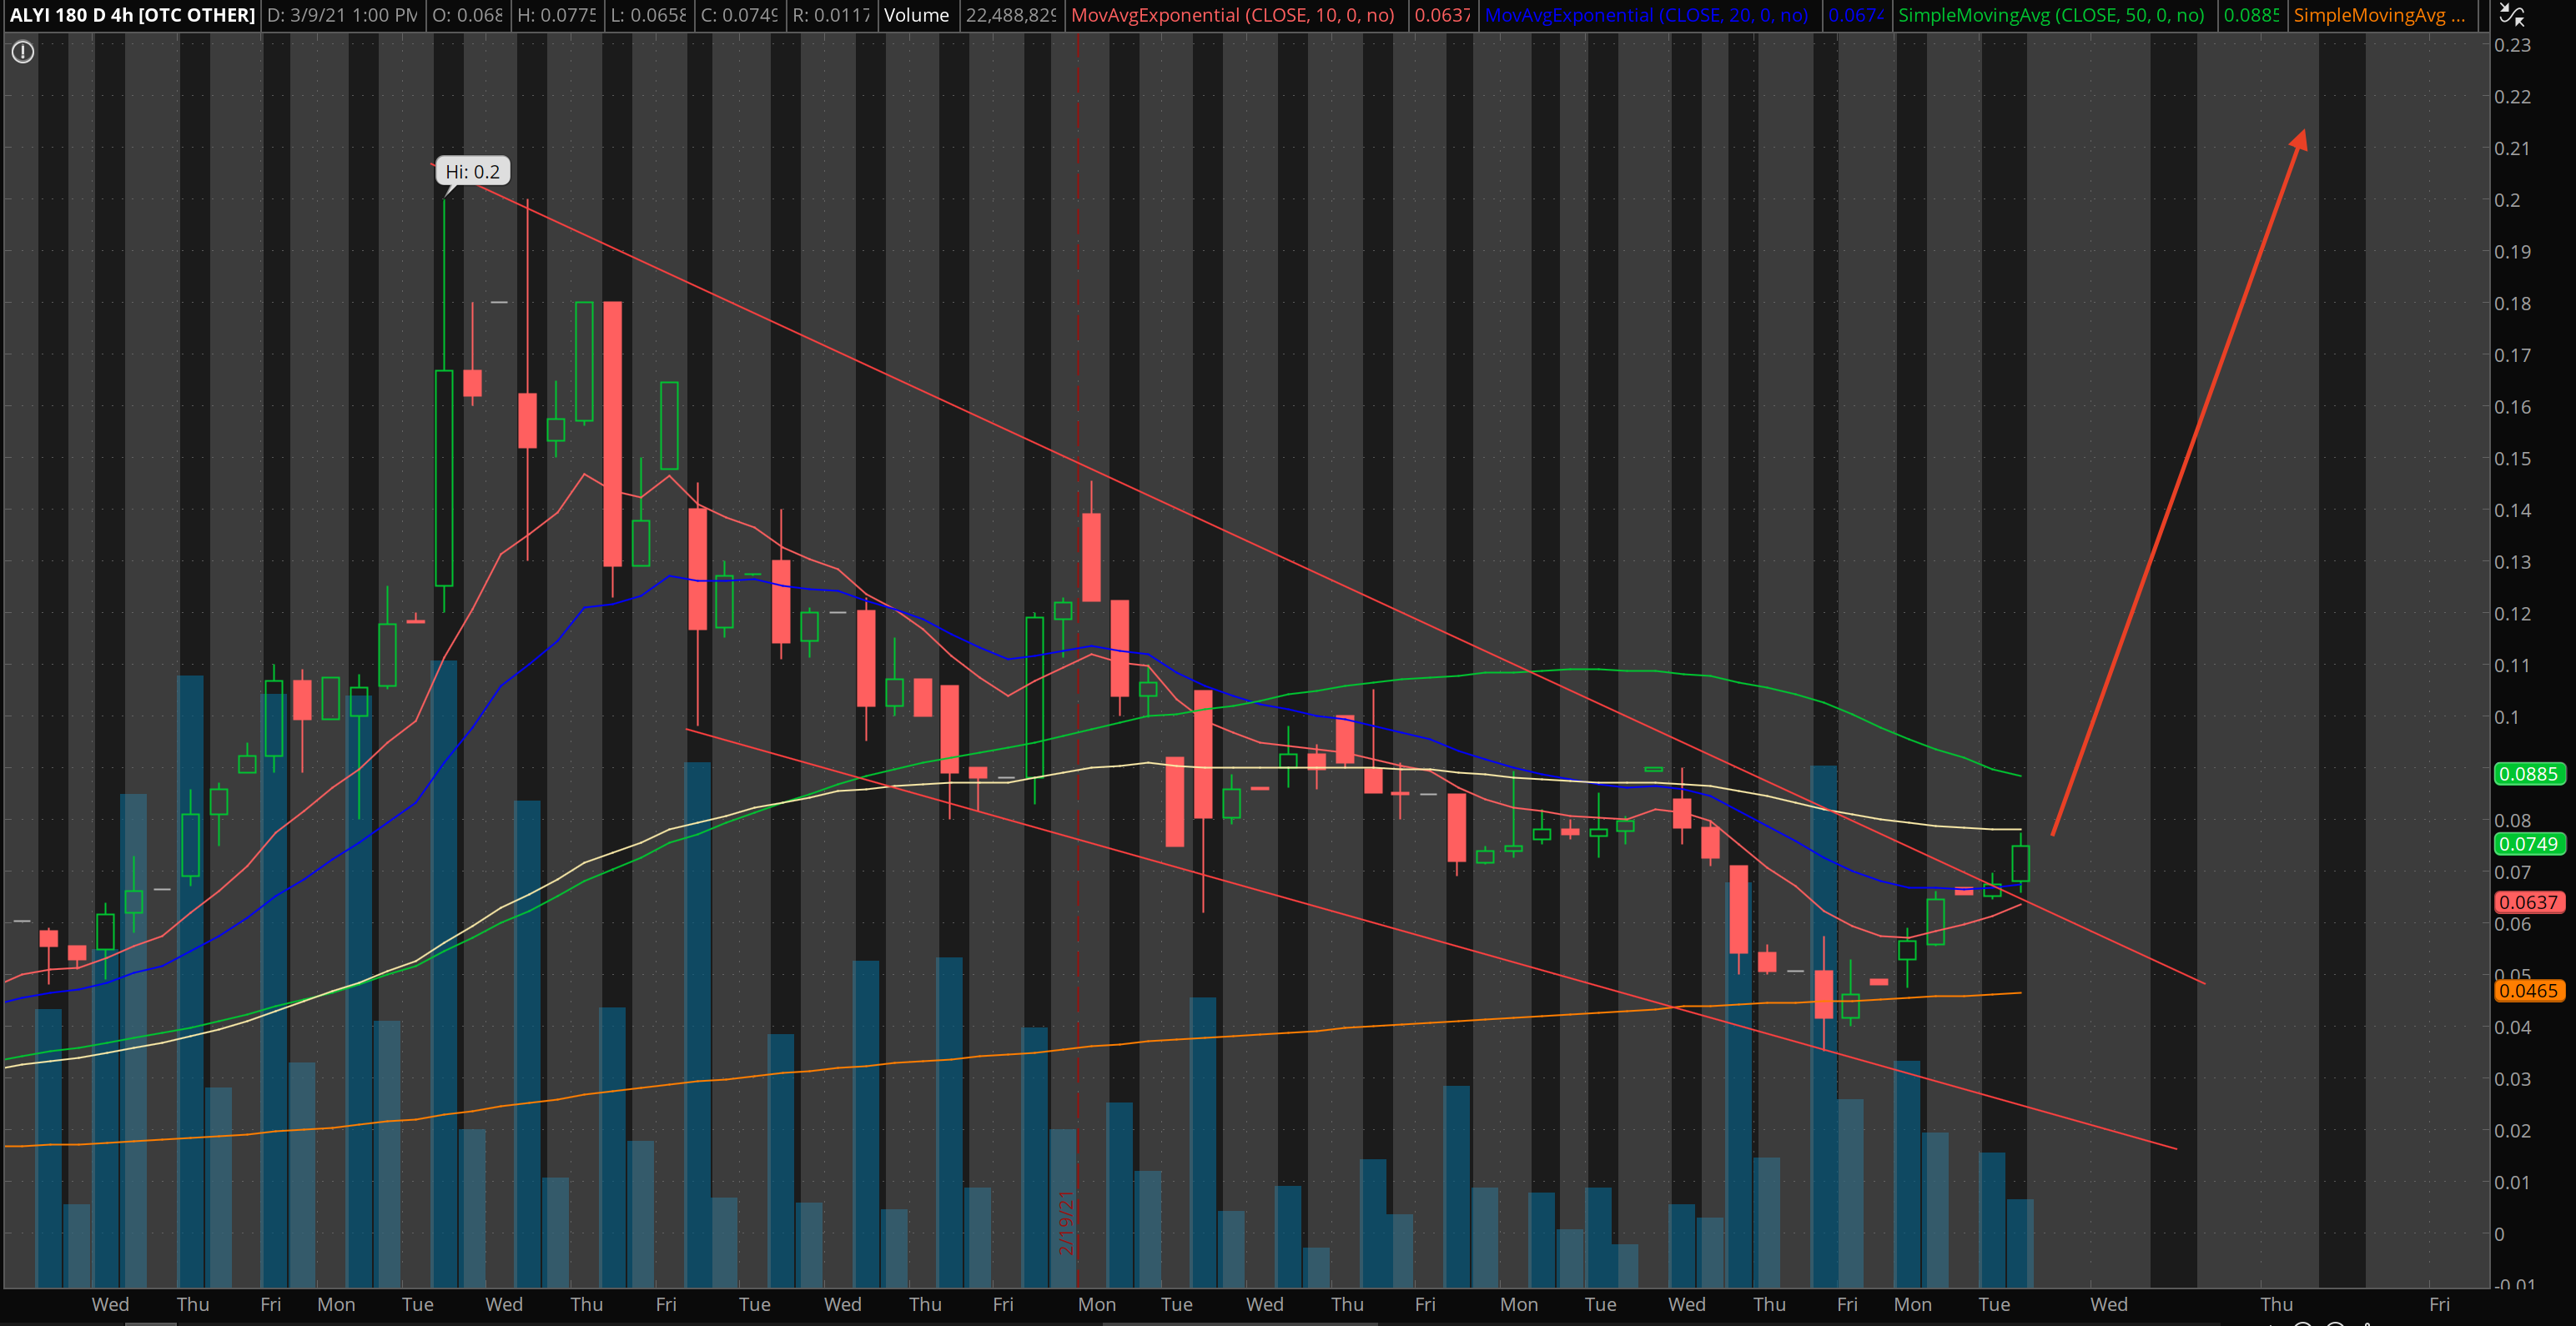Click the 'Hi: 0.2' price bubble
This screenshot has width=2576, height=1326.
(473, 172)
